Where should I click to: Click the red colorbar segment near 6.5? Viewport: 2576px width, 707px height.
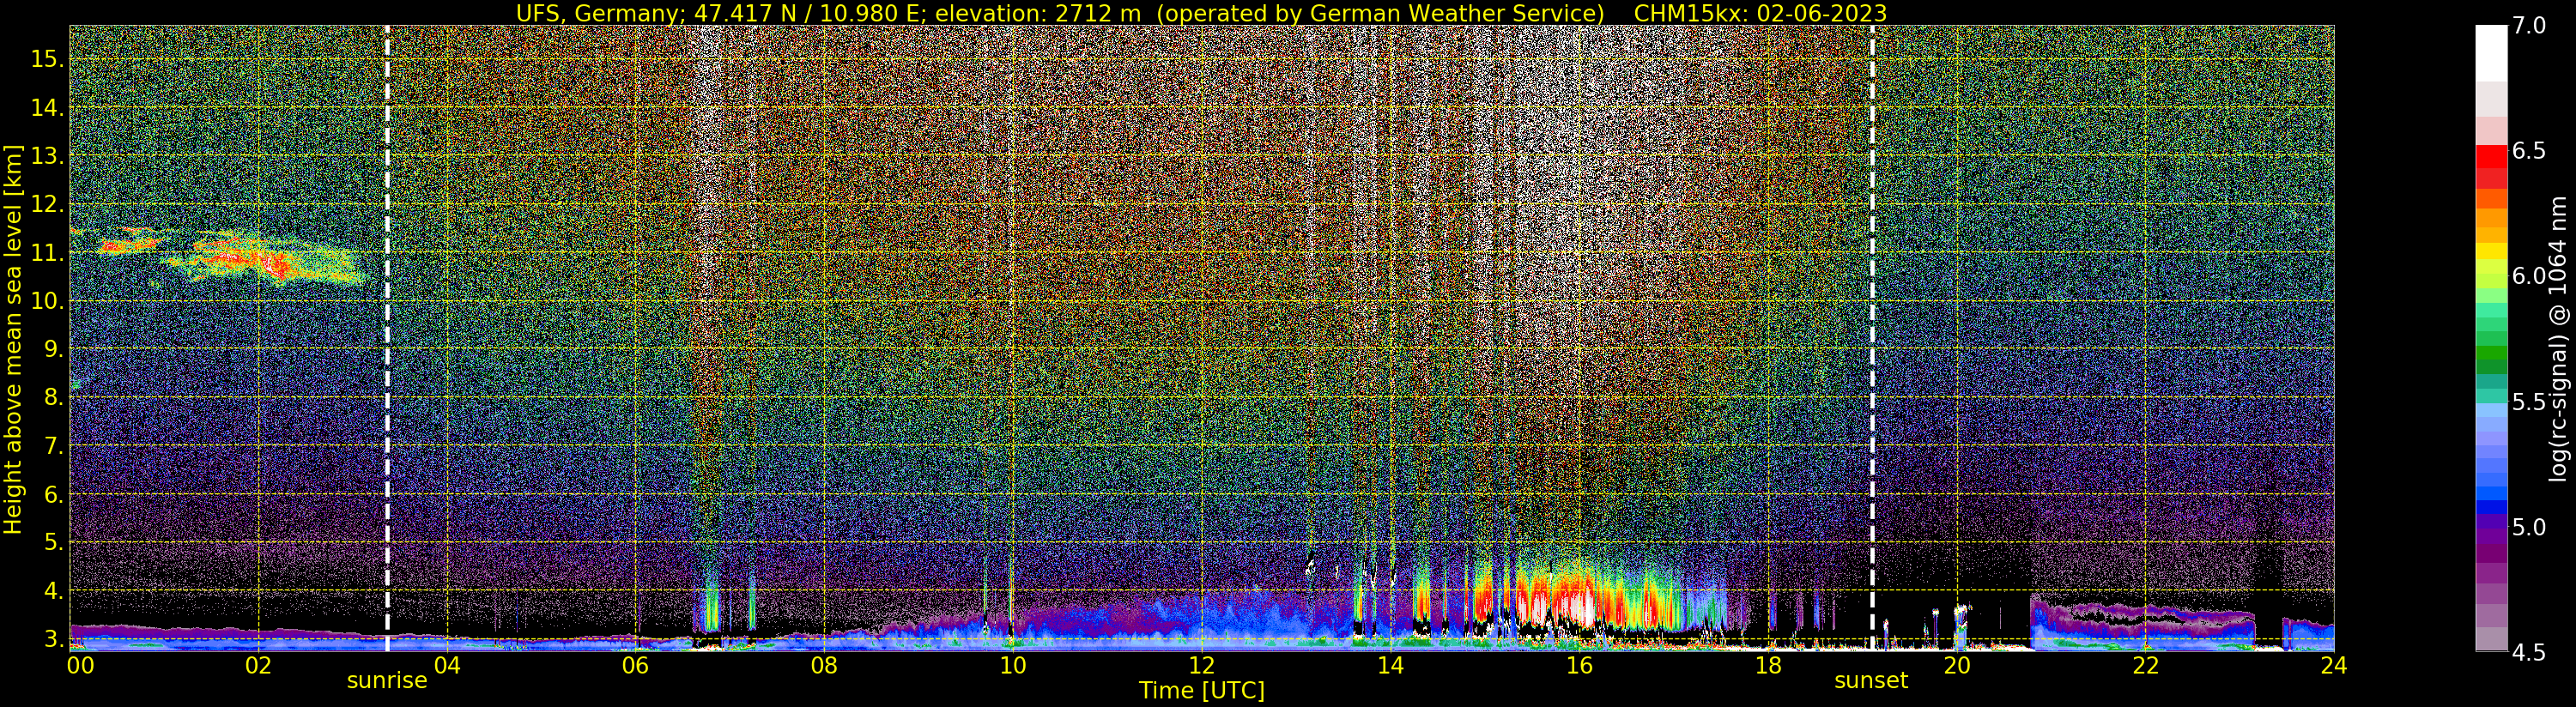[2491, 157]
